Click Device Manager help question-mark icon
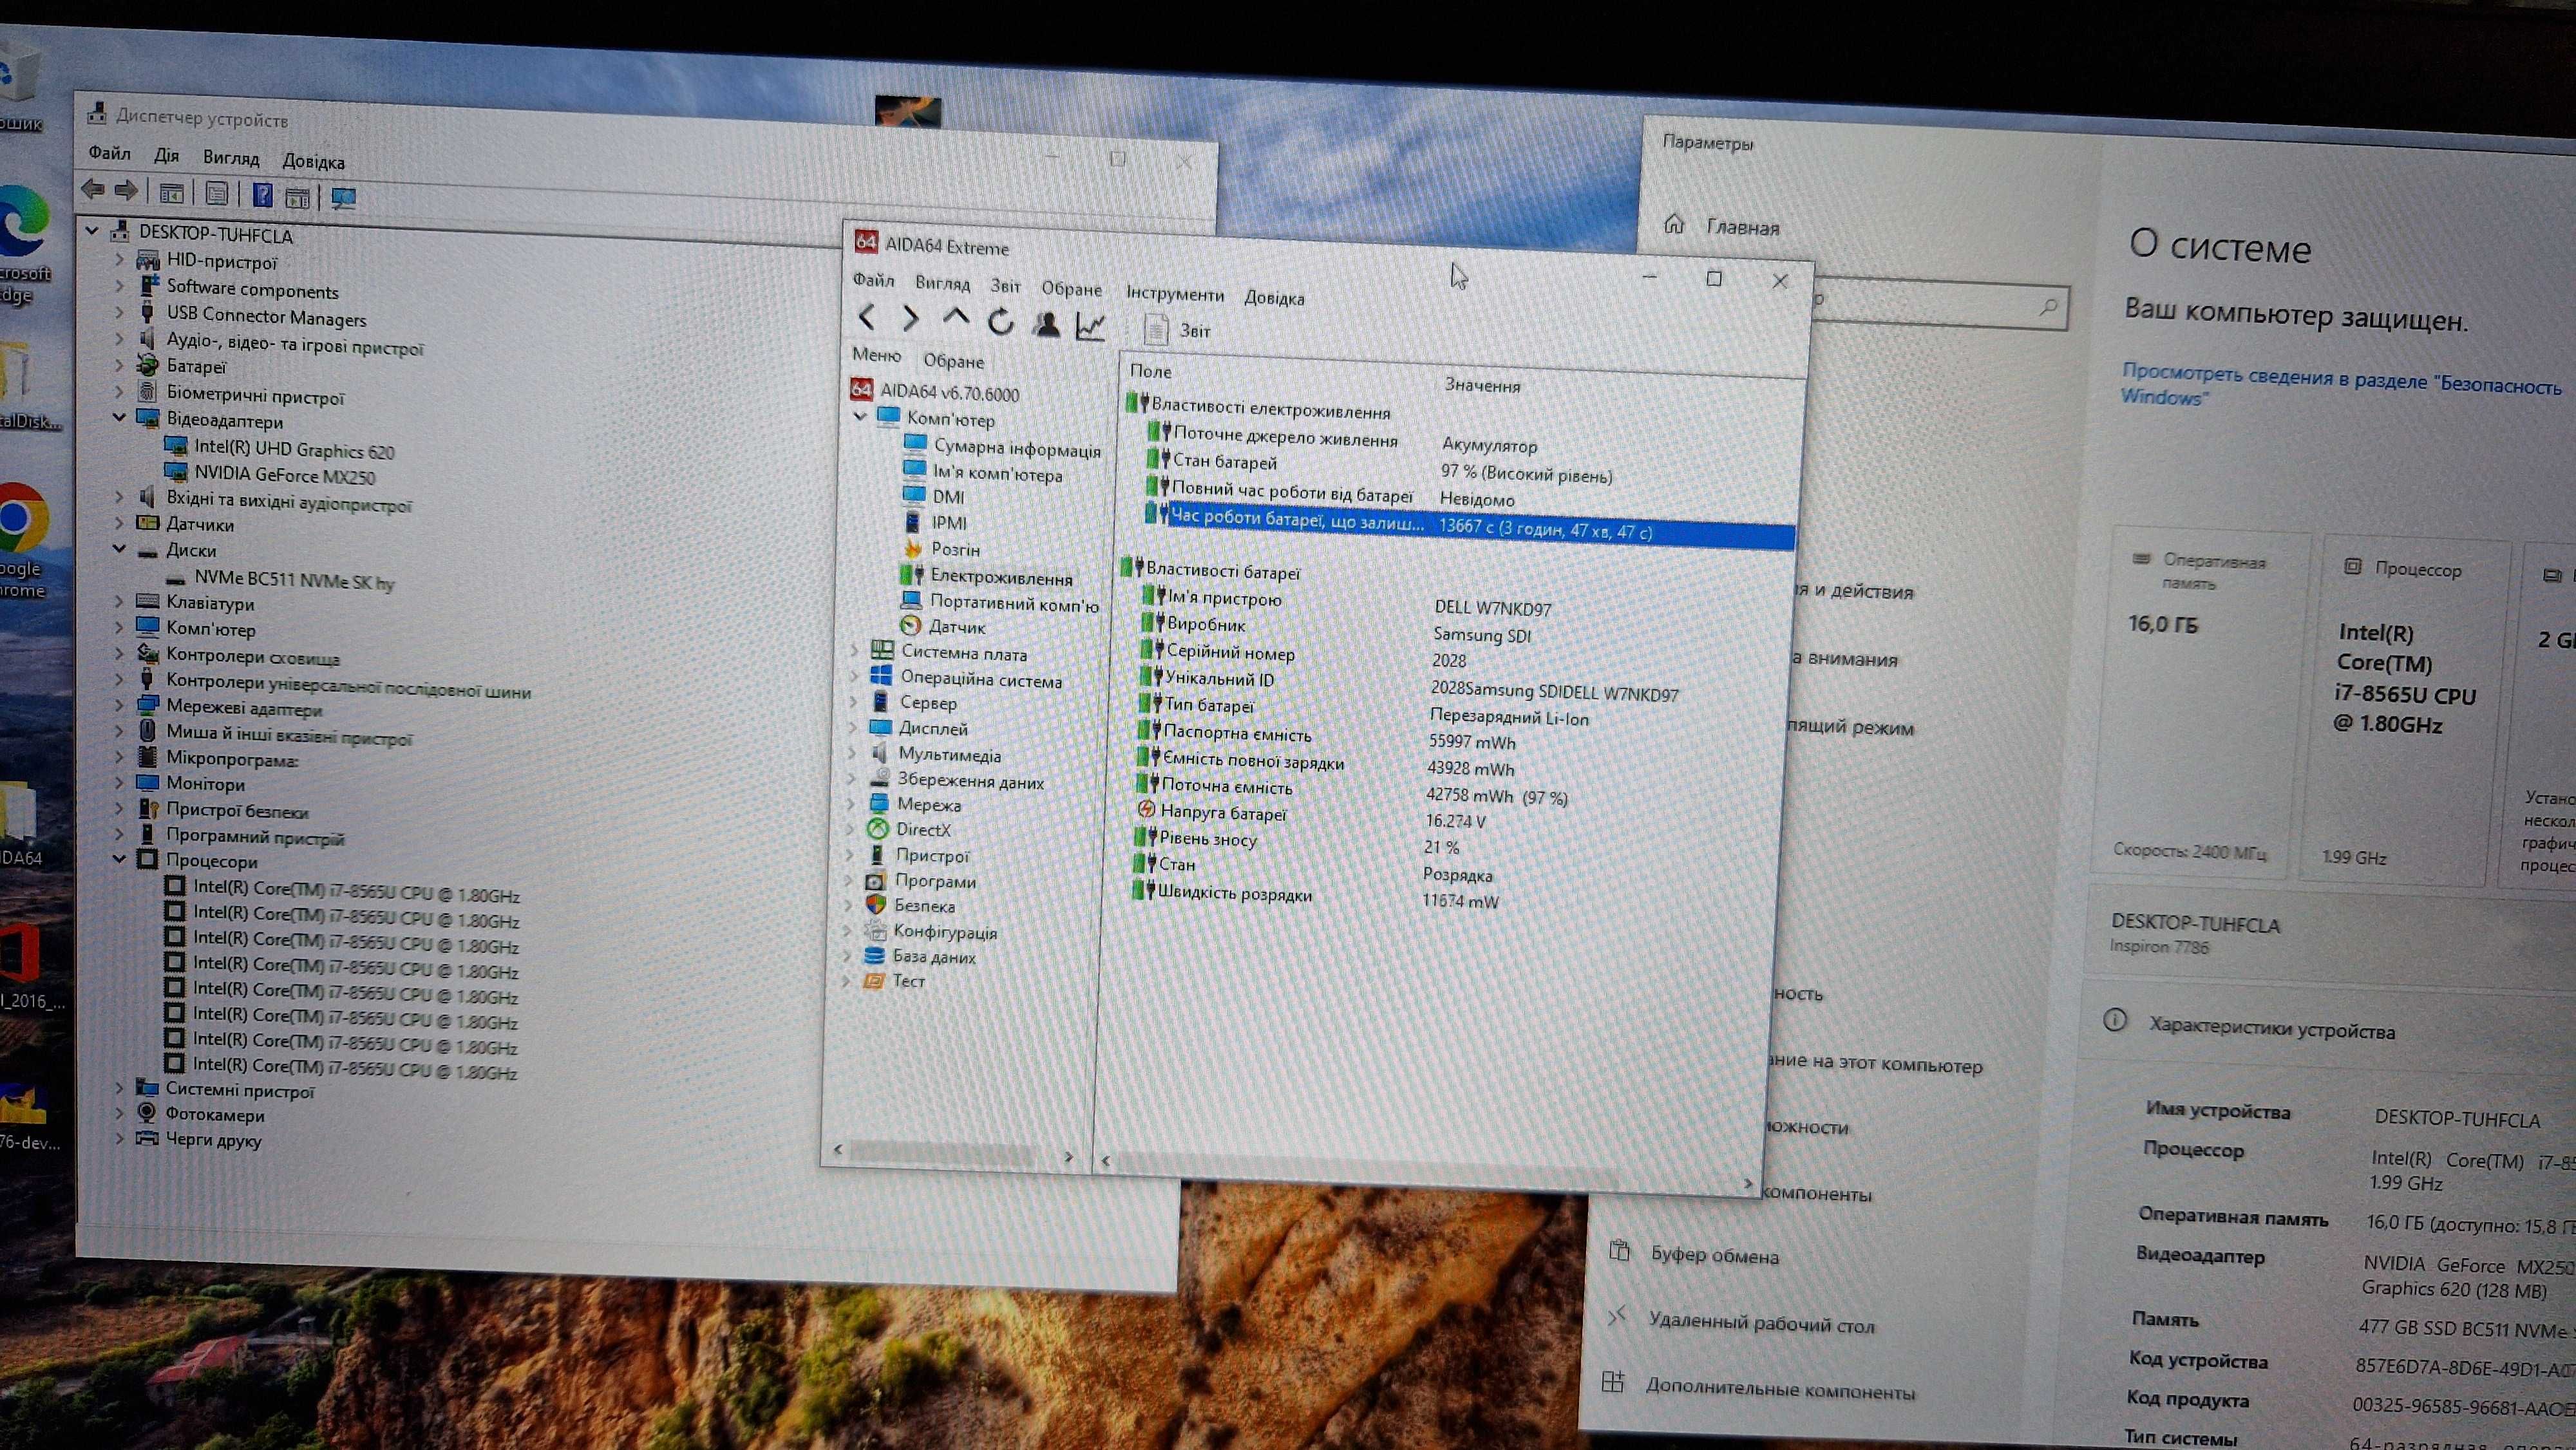2576x1450 pixels. tap(262, 194)
